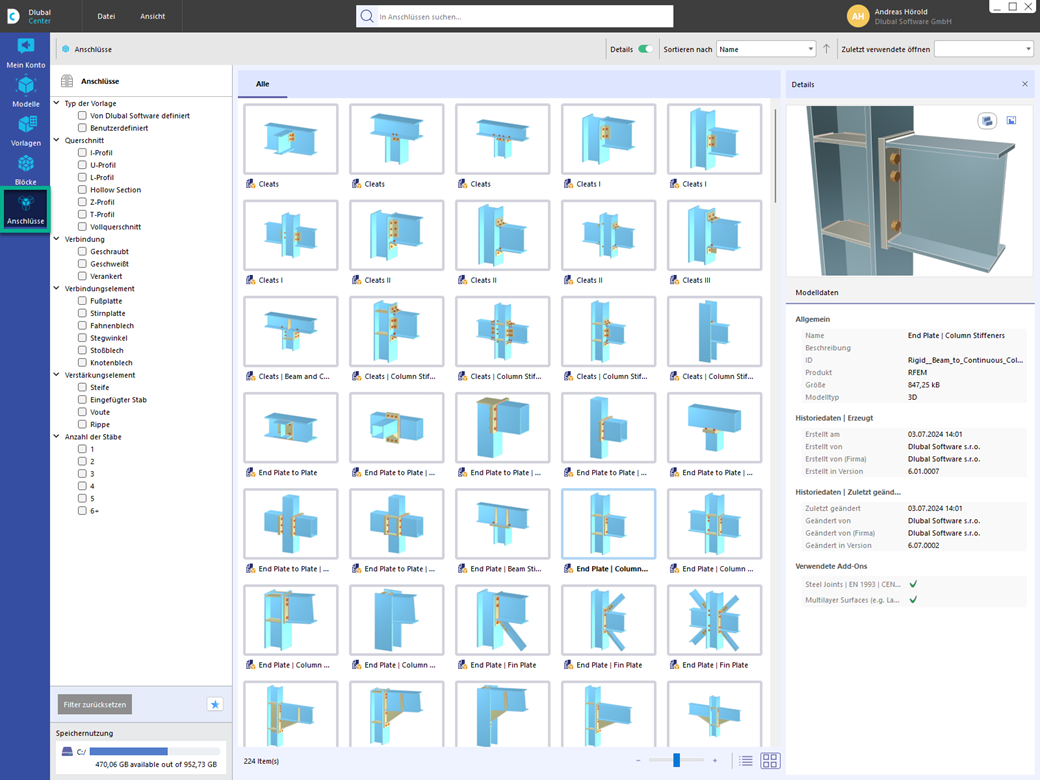This screenshot has width=1040, height=780.
Task: Open the Ansicht menu
Action: [153, 16]
